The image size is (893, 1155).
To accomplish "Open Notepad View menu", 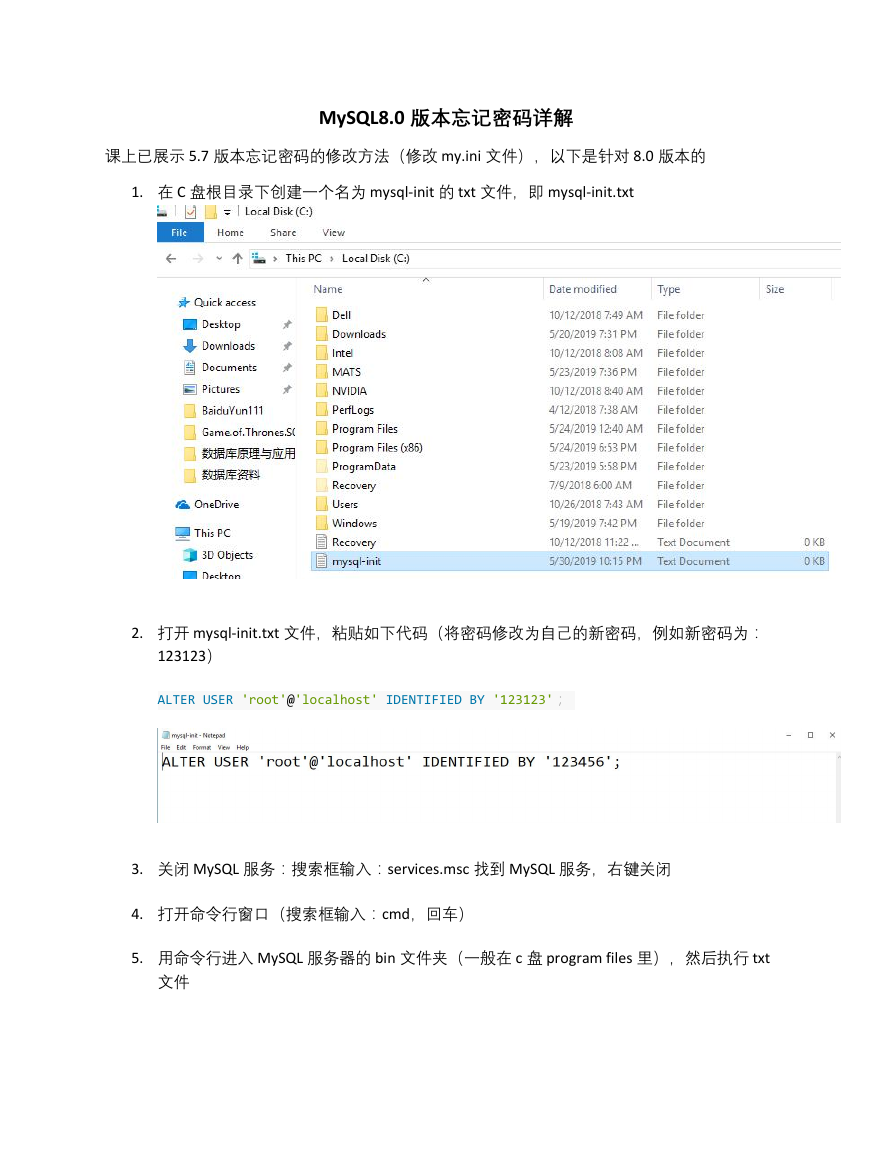I will (x=224, y=748).
